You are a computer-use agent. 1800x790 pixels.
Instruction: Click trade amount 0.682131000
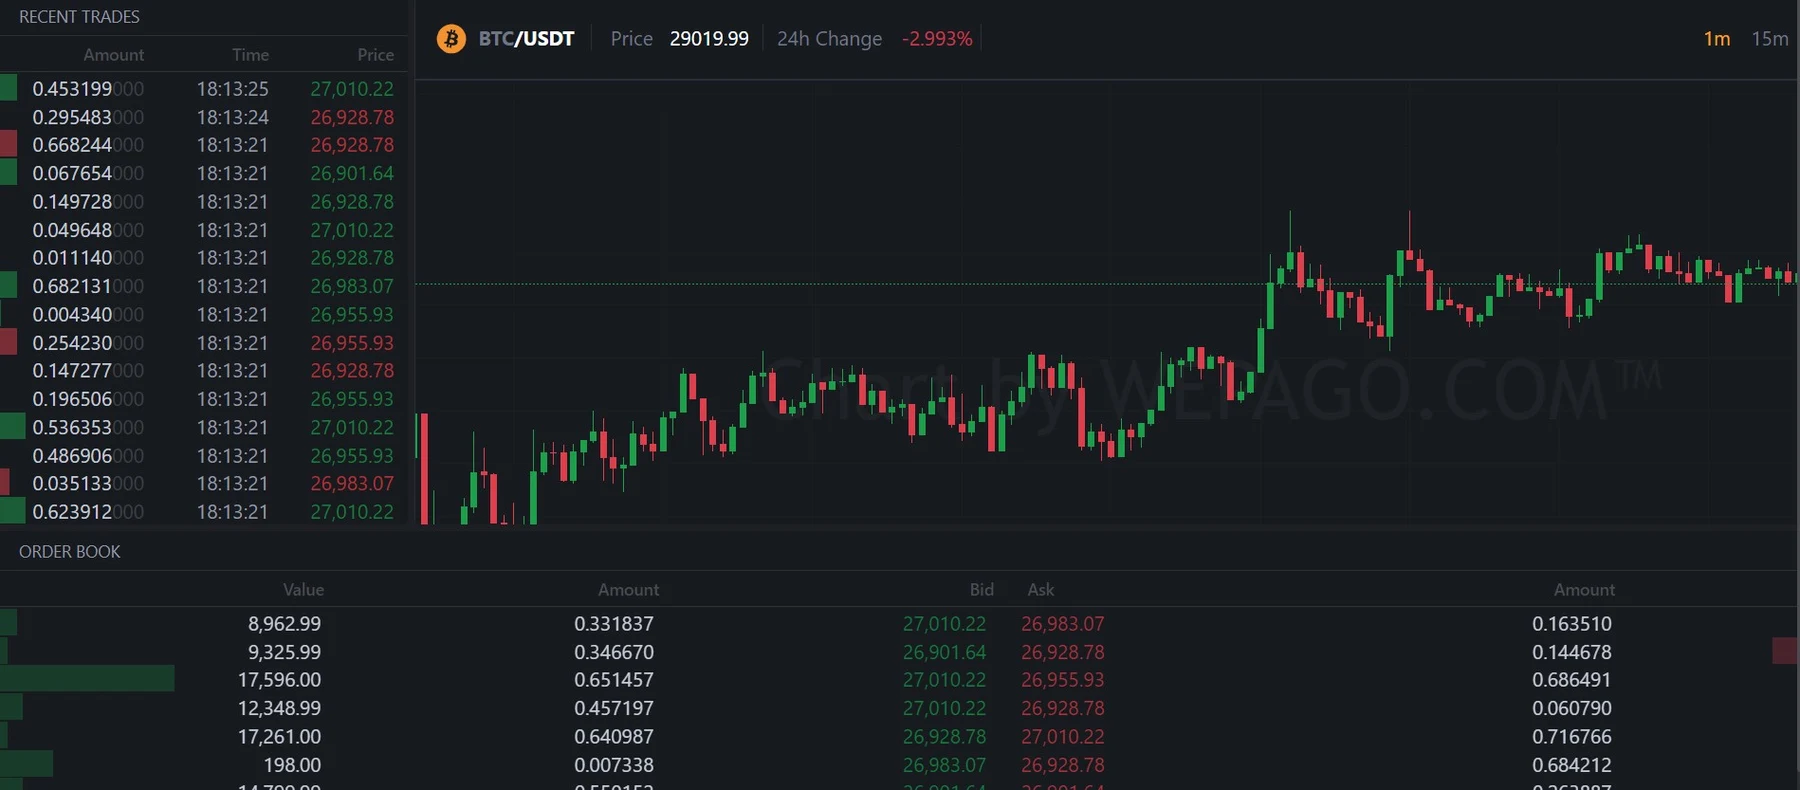point(88,286)
